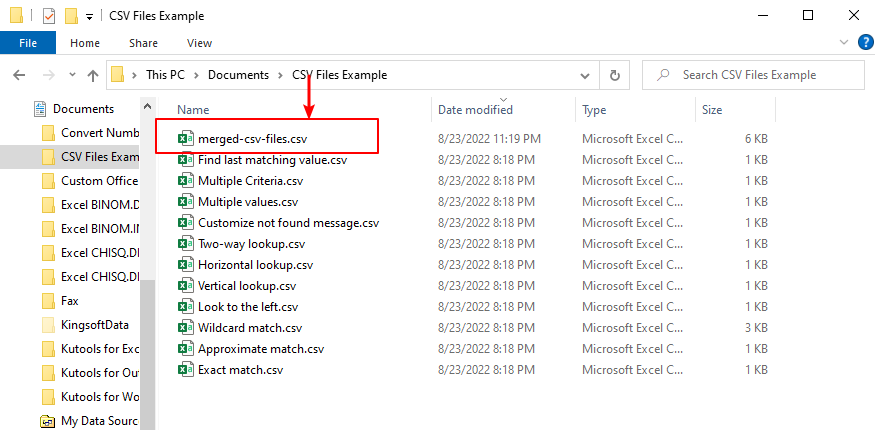Navigate back with the Back arrow
The image size is (875, 430).
click(19, 75)
